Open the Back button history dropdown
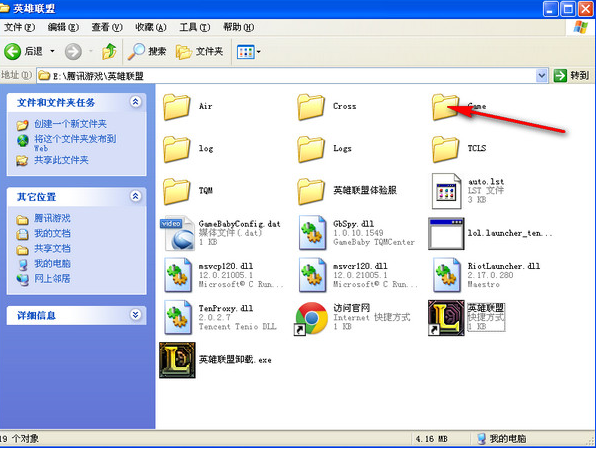 point(53,51)
